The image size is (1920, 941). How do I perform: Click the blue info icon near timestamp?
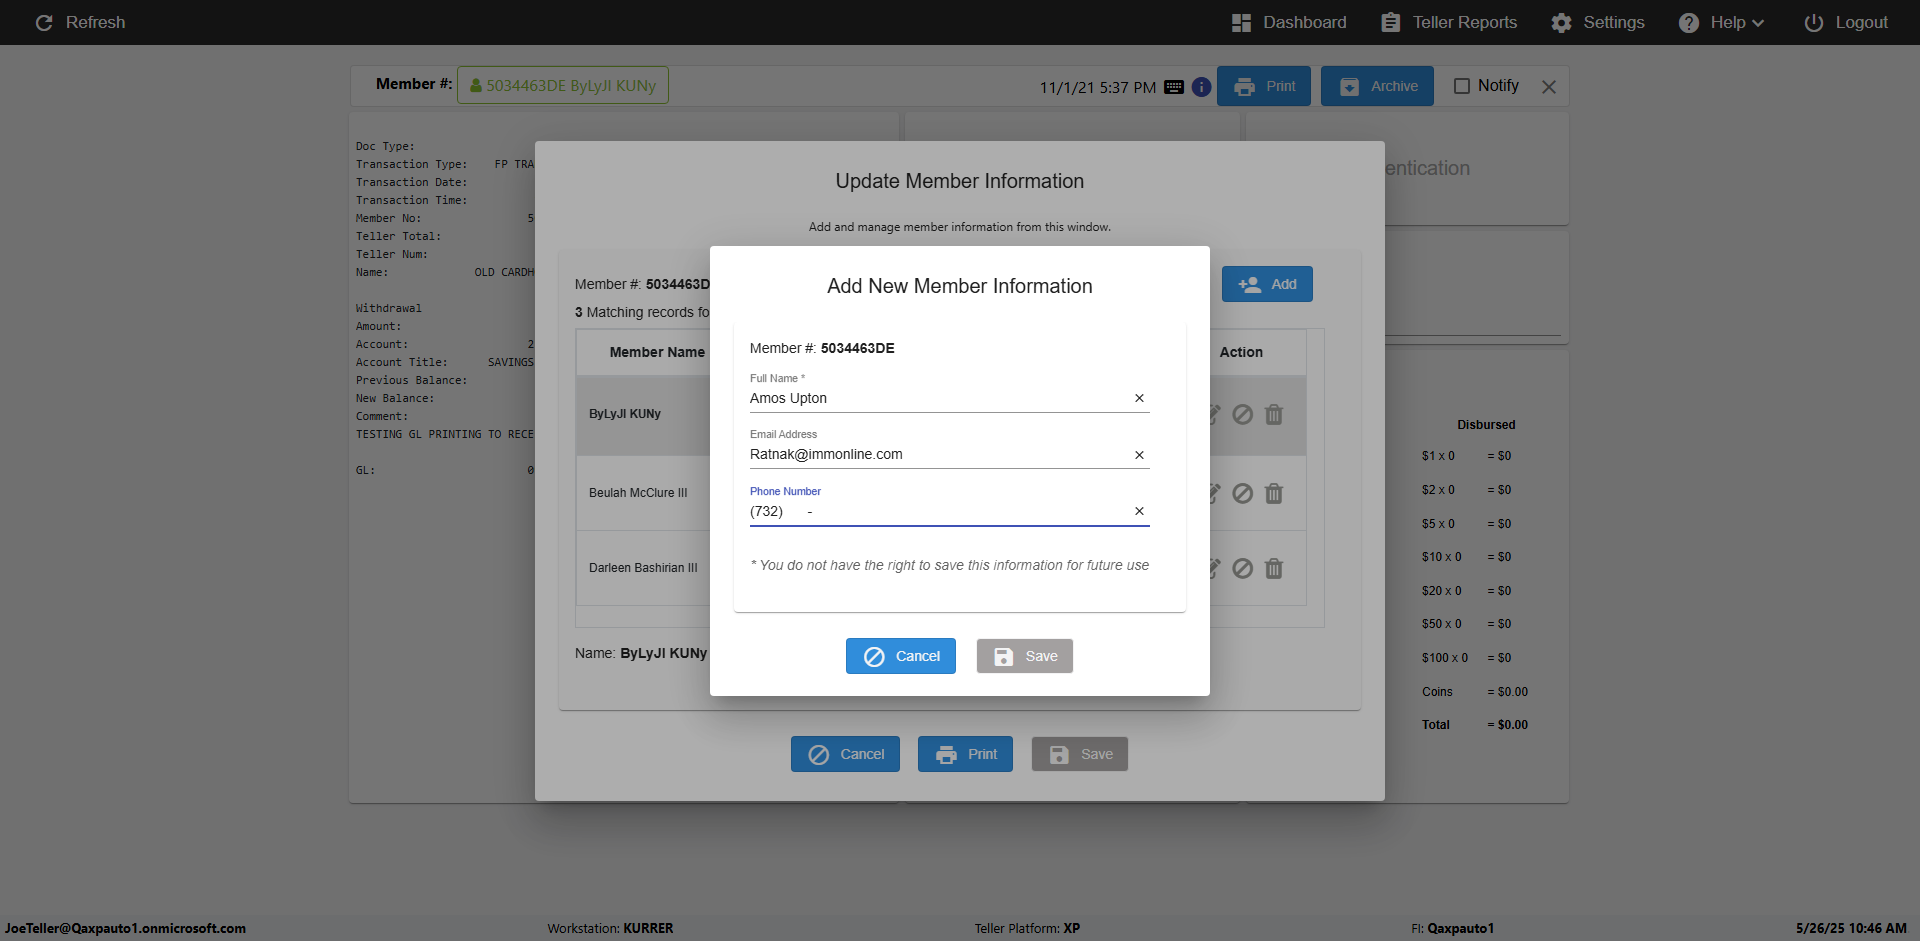[1201, 87]
